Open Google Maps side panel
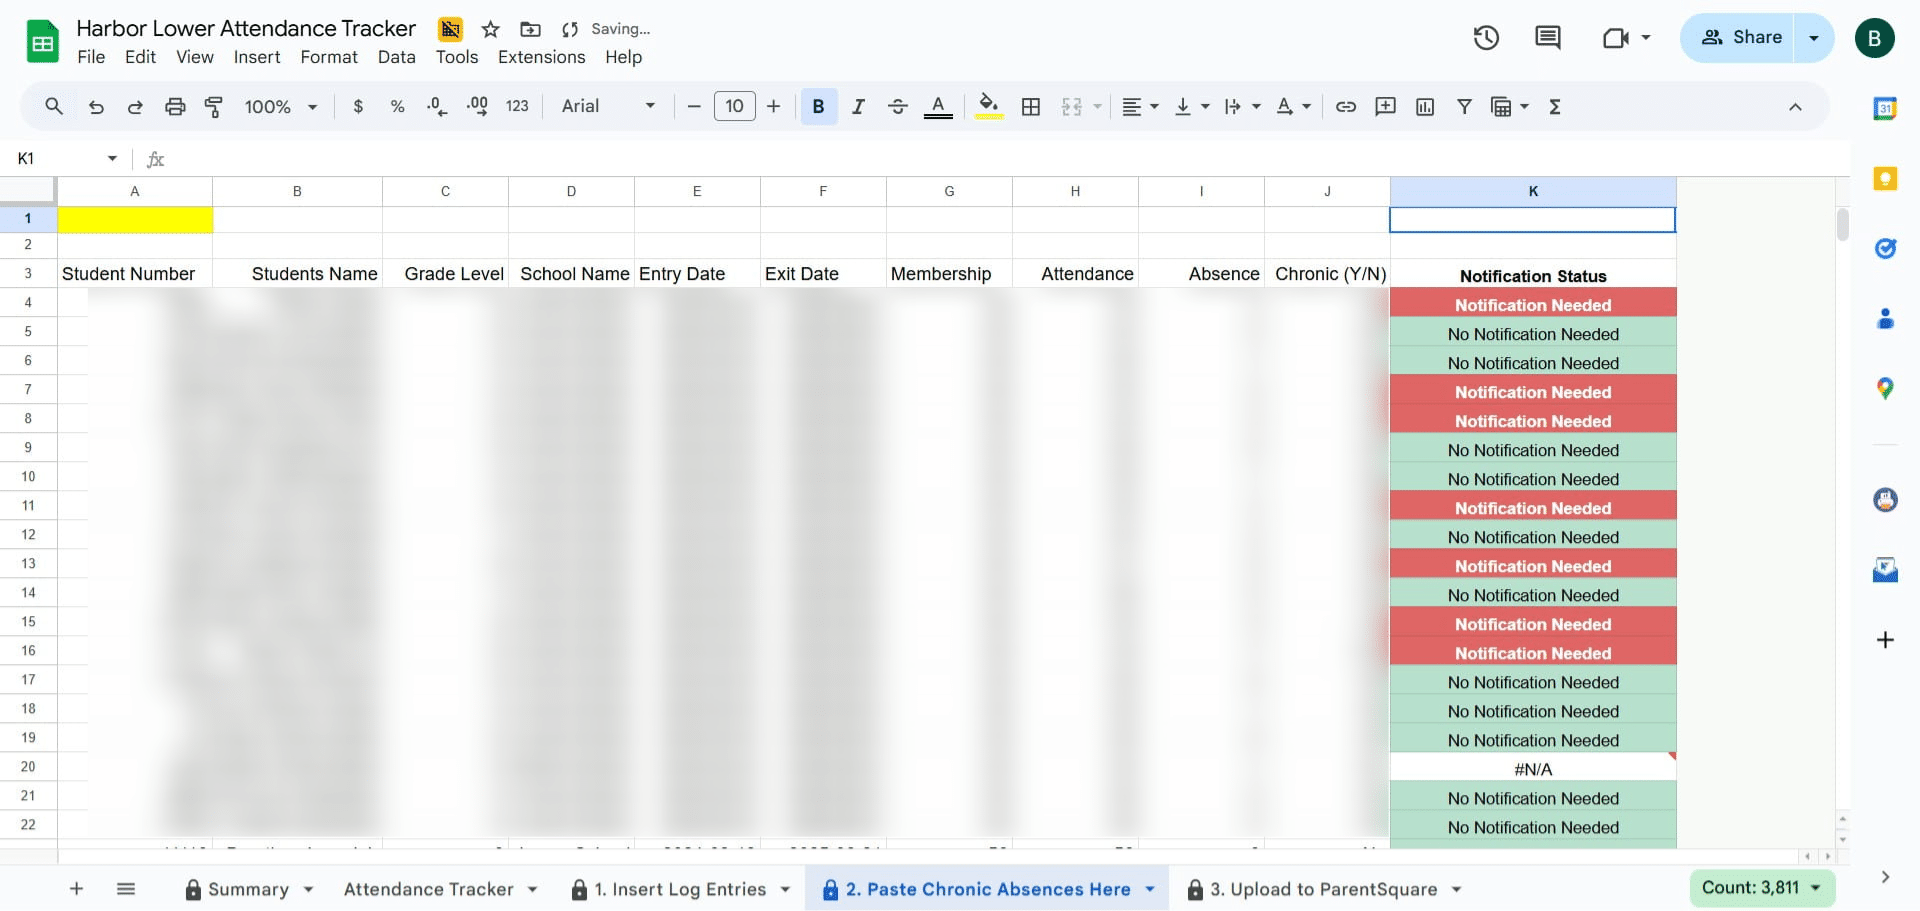The width and height of the screenshot is (1920, 911). click(x=1885, y=389)
